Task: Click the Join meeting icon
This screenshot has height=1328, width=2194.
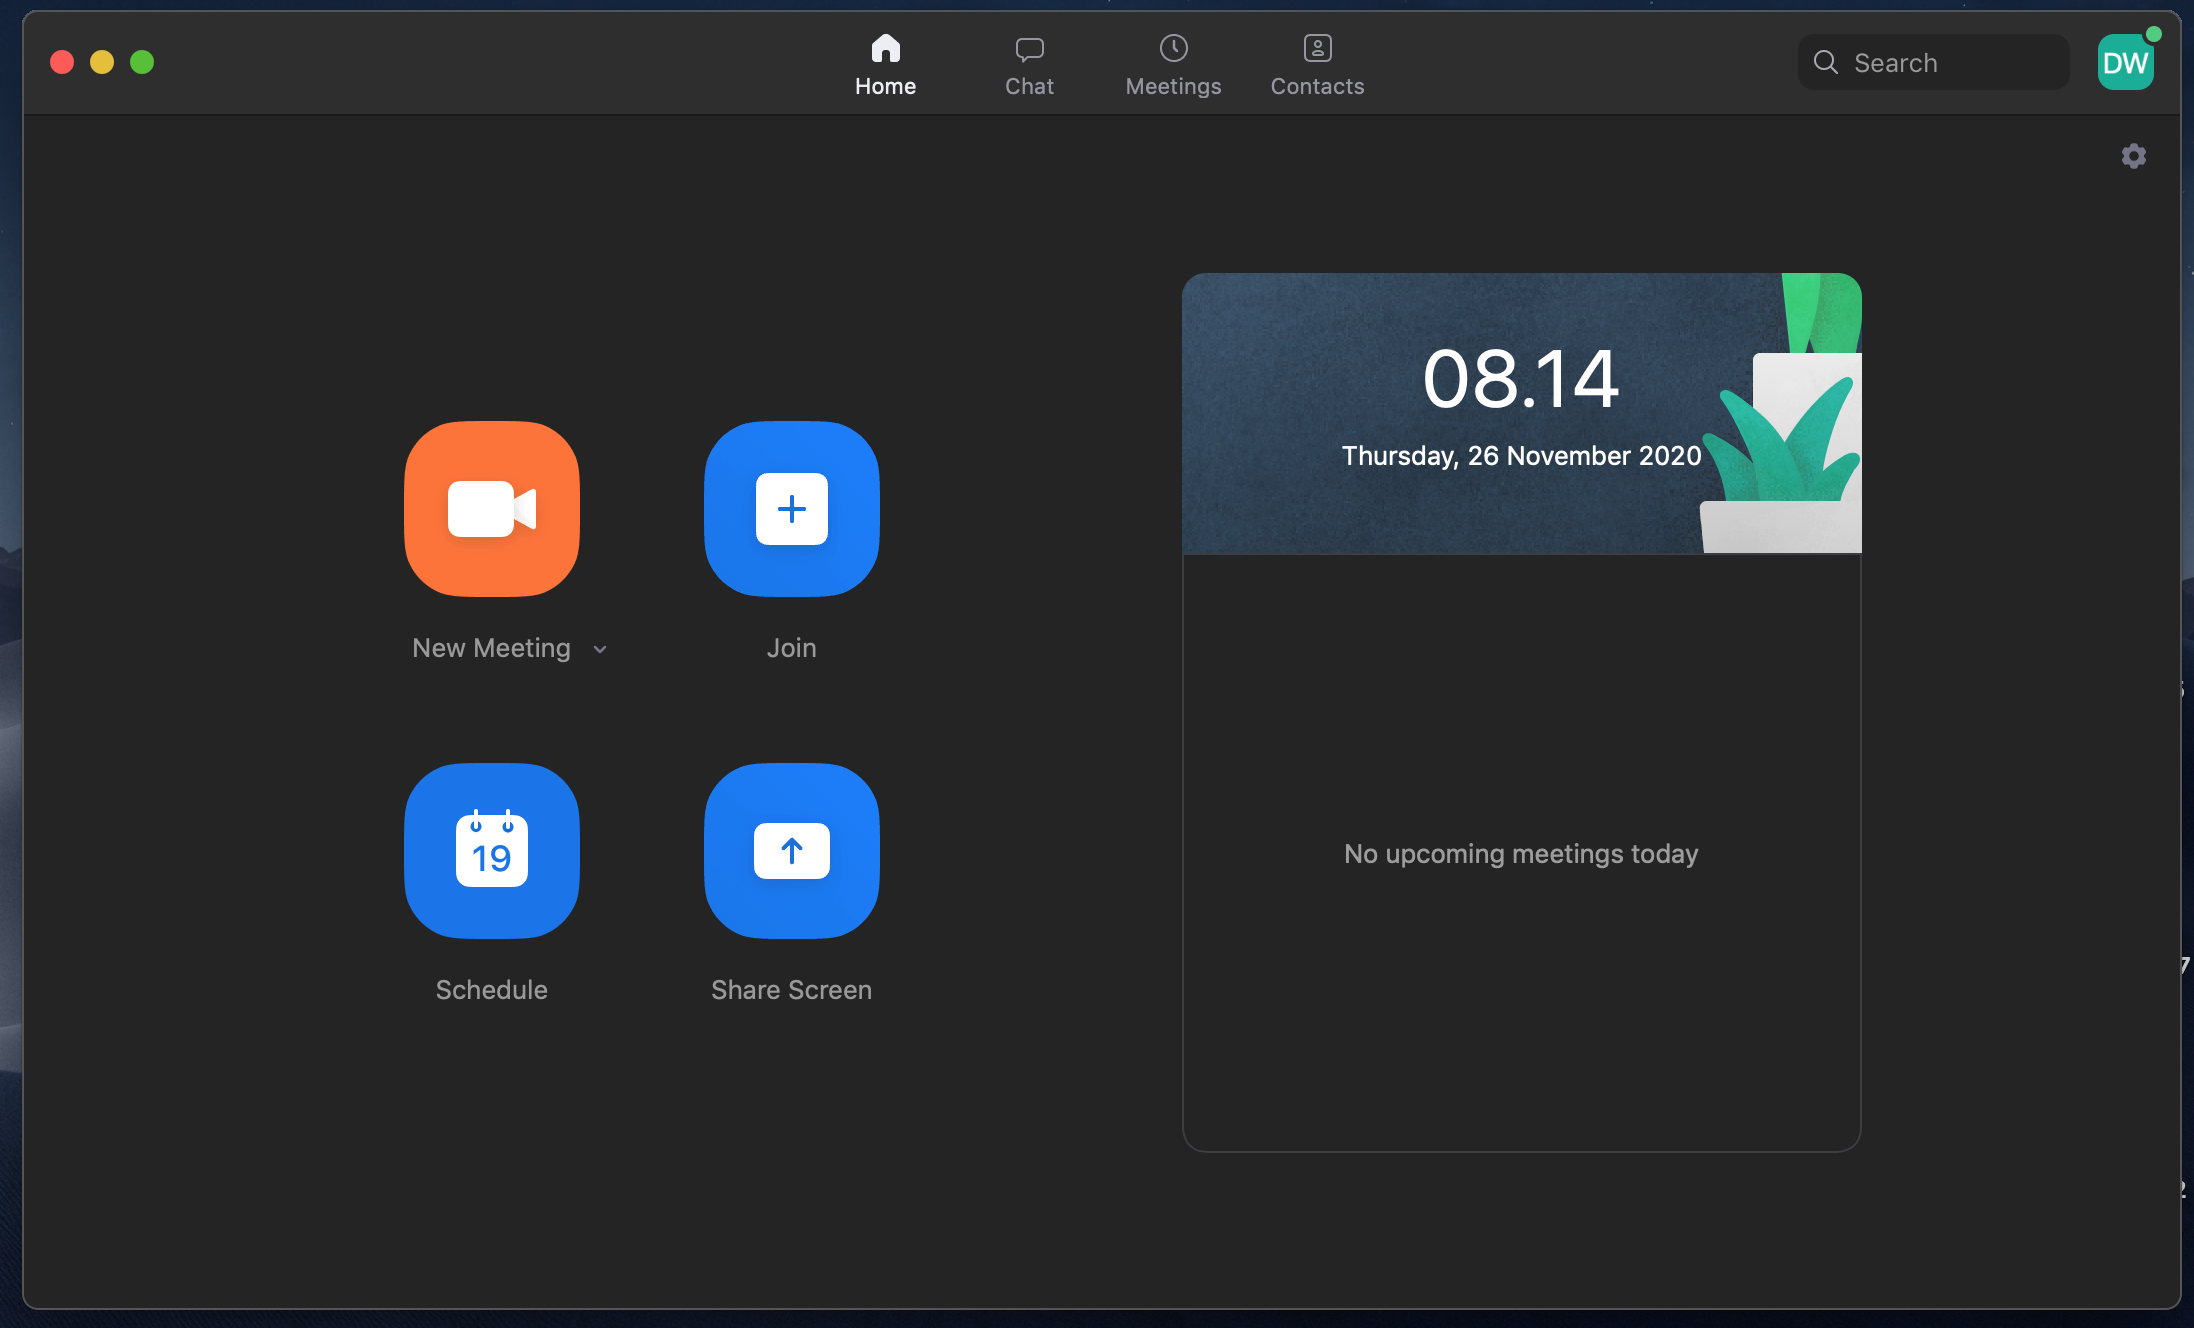Action: [791, 508]
